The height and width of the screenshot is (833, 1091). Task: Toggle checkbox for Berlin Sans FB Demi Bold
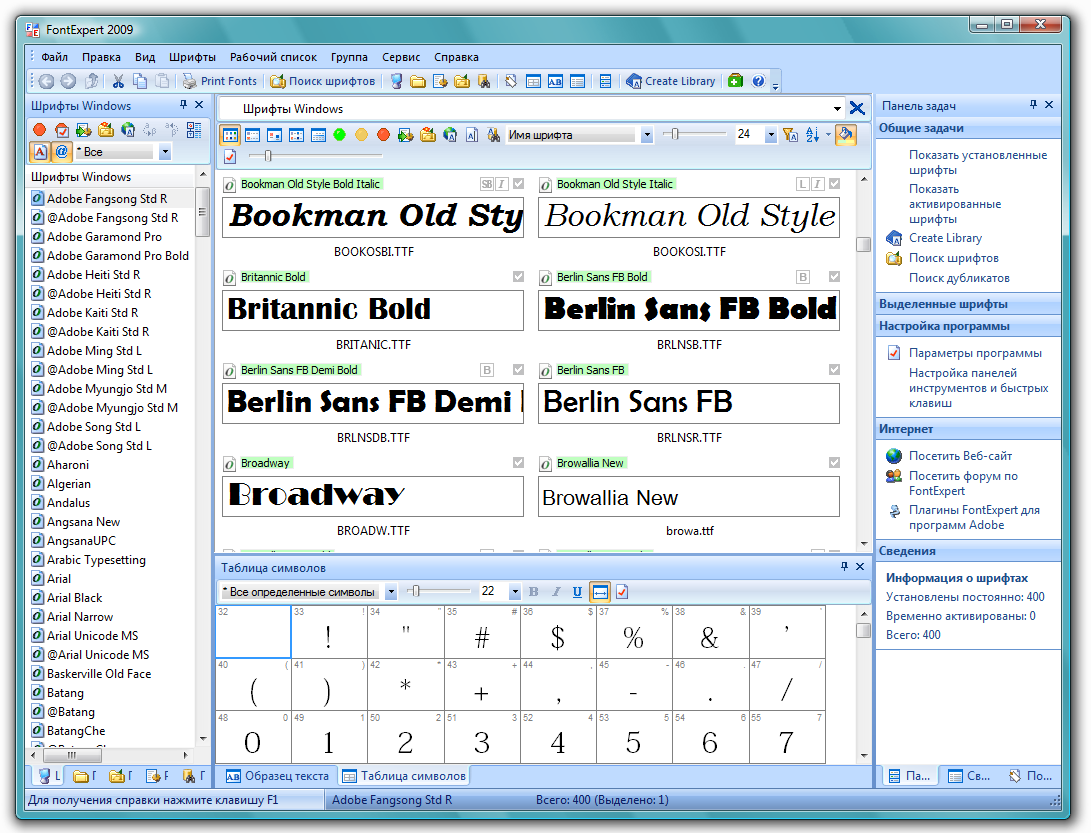[x=518, y=370]
